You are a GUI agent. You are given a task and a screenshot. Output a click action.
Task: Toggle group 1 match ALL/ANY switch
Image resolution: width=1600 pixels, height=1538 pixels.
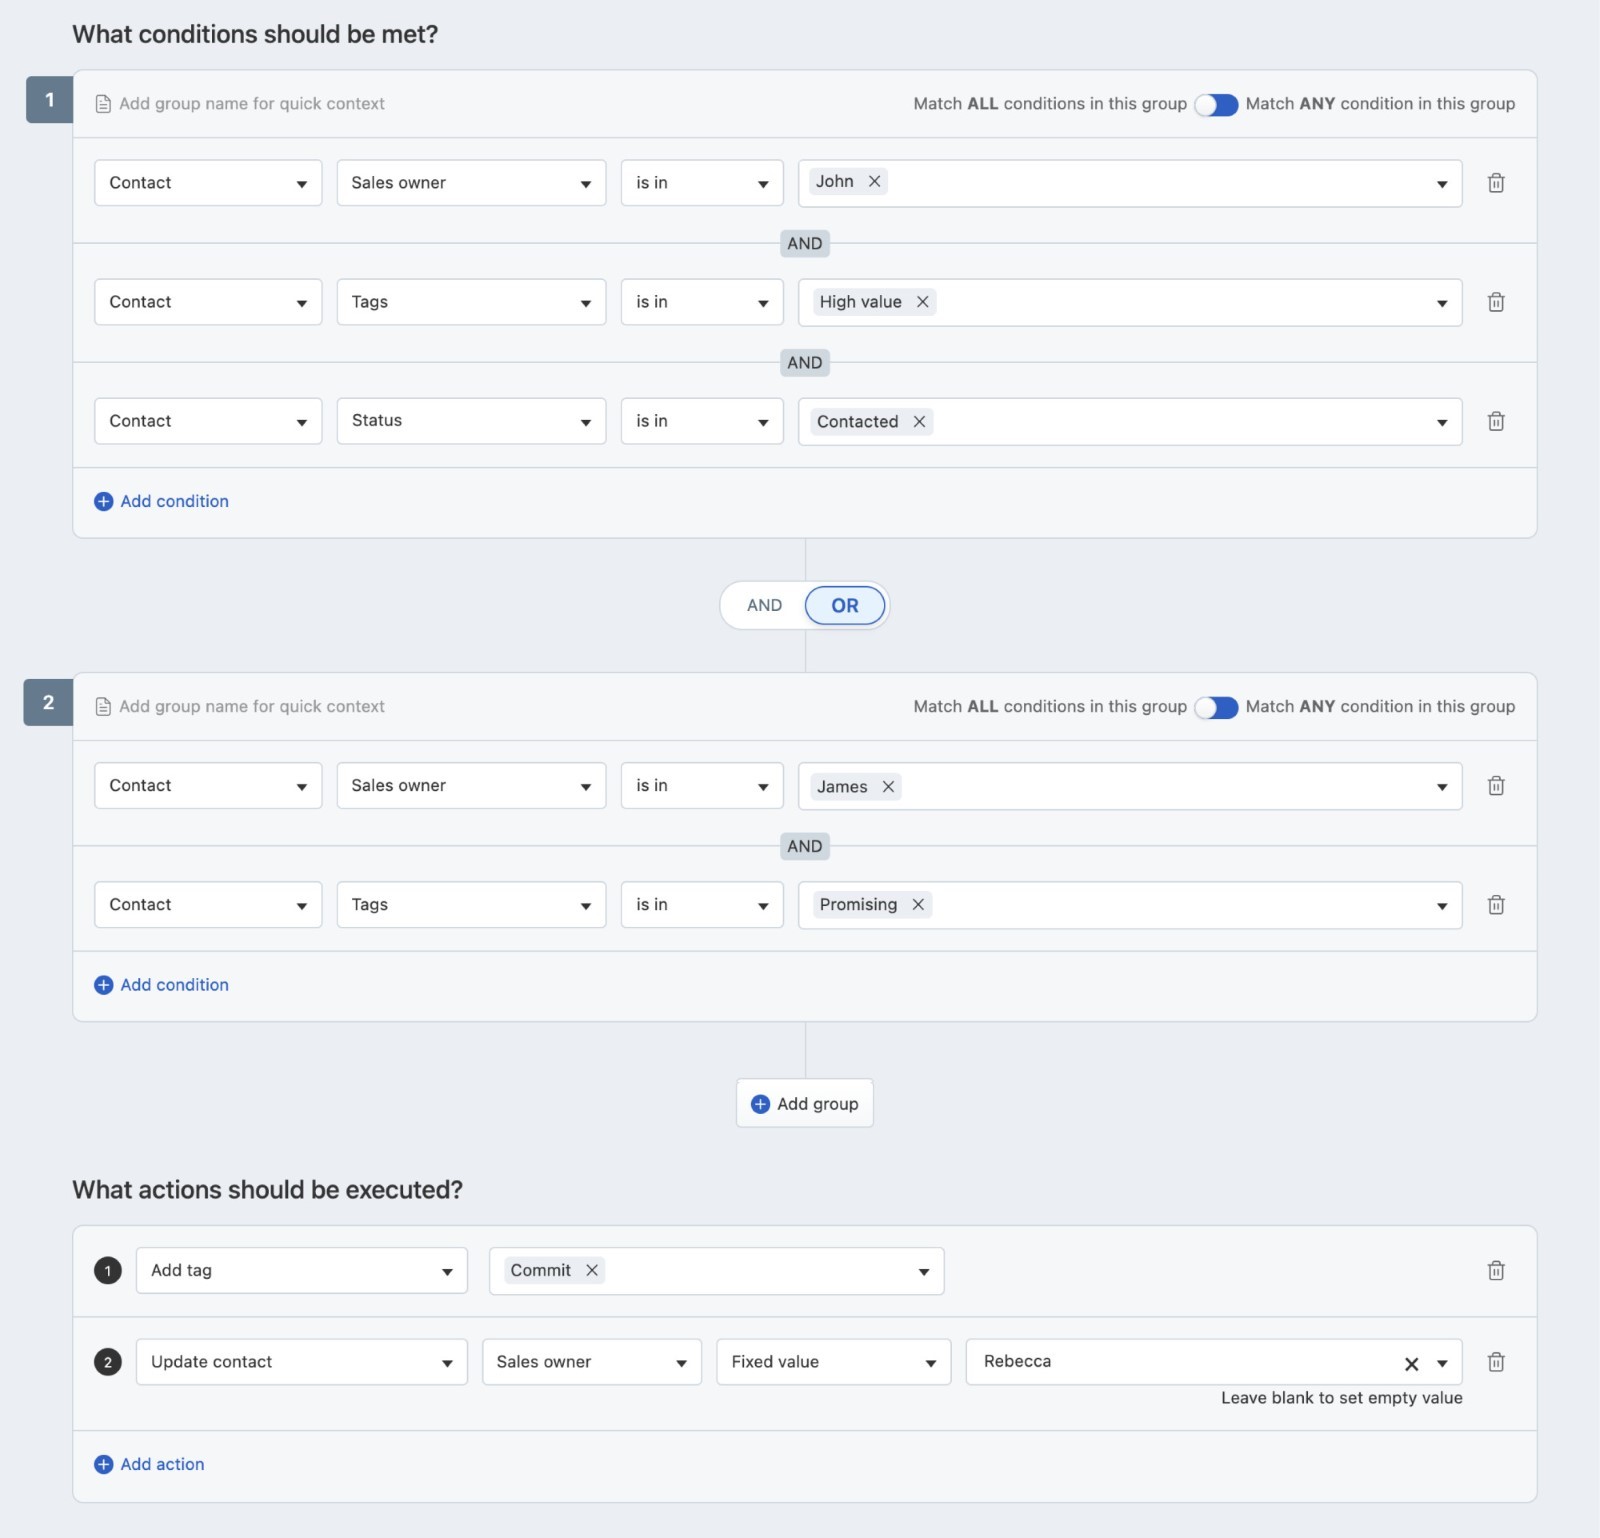point(1216,104)
